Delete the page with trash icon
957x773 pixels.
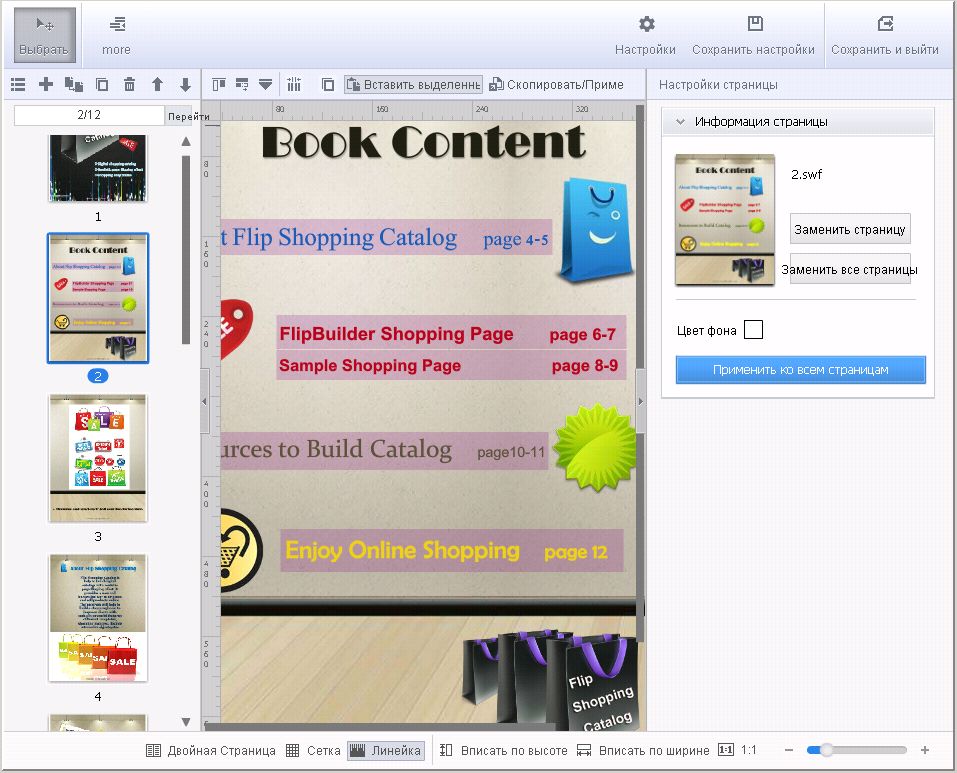pyautogui.click(x=129, y=84)
